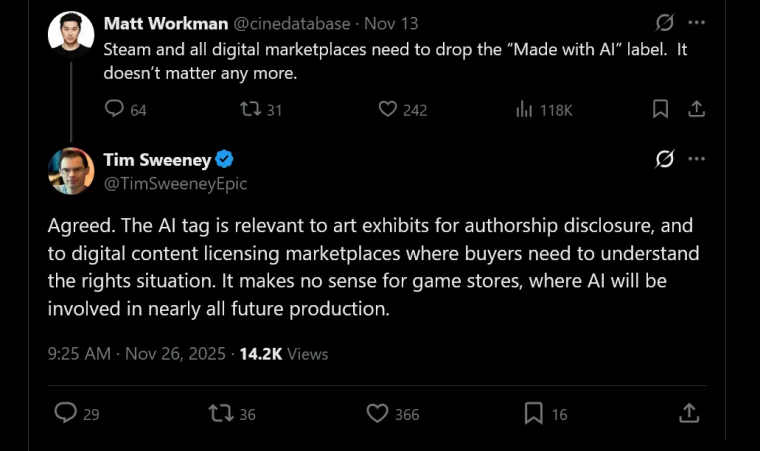Repost Matt Workman's post

pyautogui.click(x=248, y=109)
